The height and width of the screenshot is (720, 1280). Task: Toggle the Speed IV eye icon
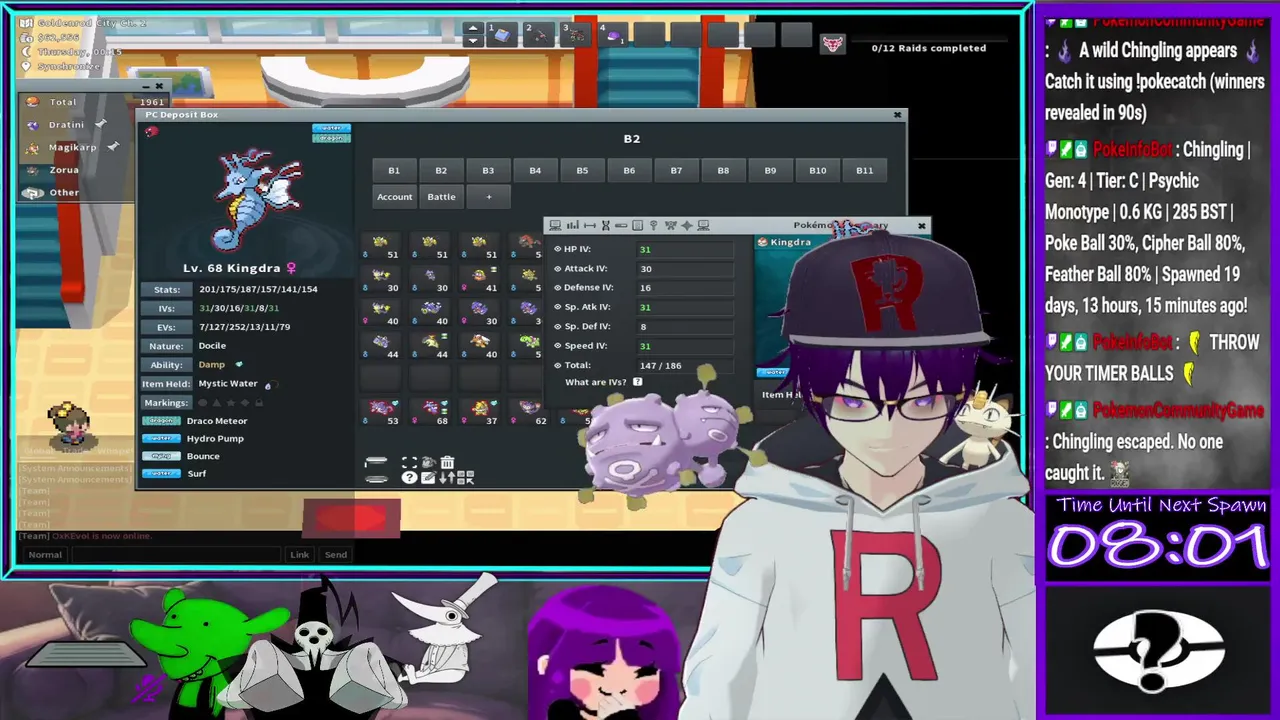point(558,345)
